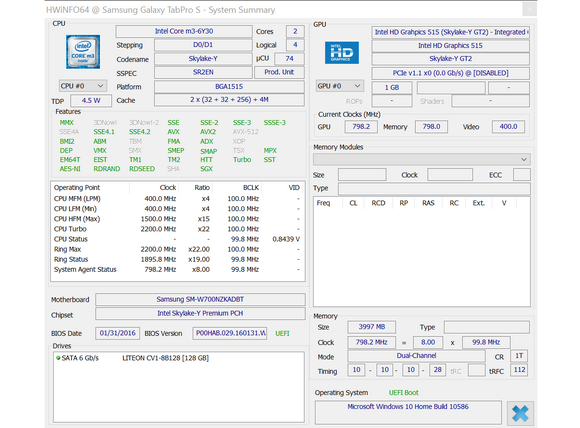Click the BIOS Version field
Viewport: 580px width, 428px height.
point(230,333)
